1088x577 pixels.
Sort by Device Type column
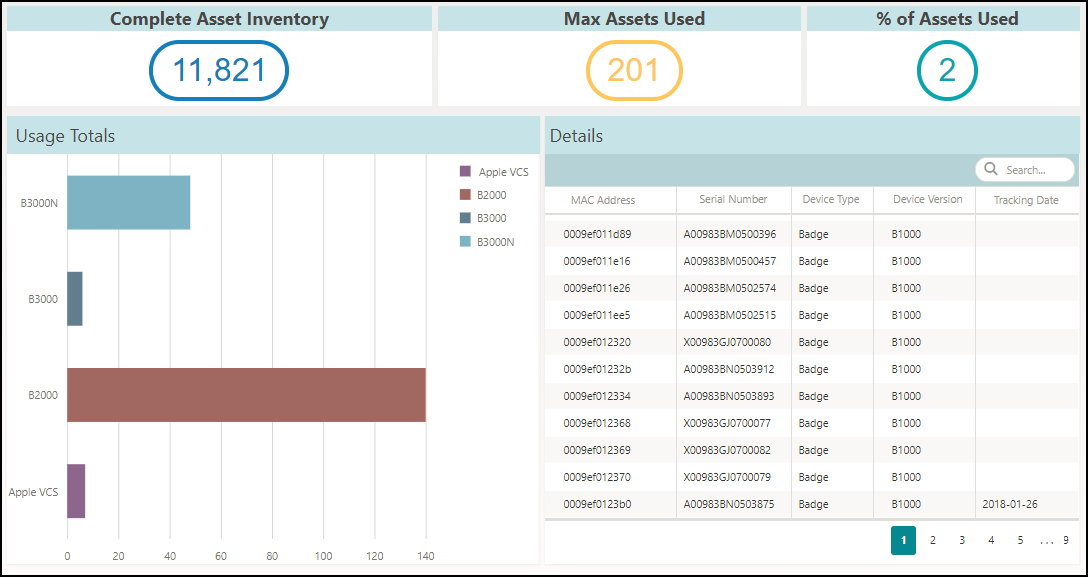click(x=831, y=200)
